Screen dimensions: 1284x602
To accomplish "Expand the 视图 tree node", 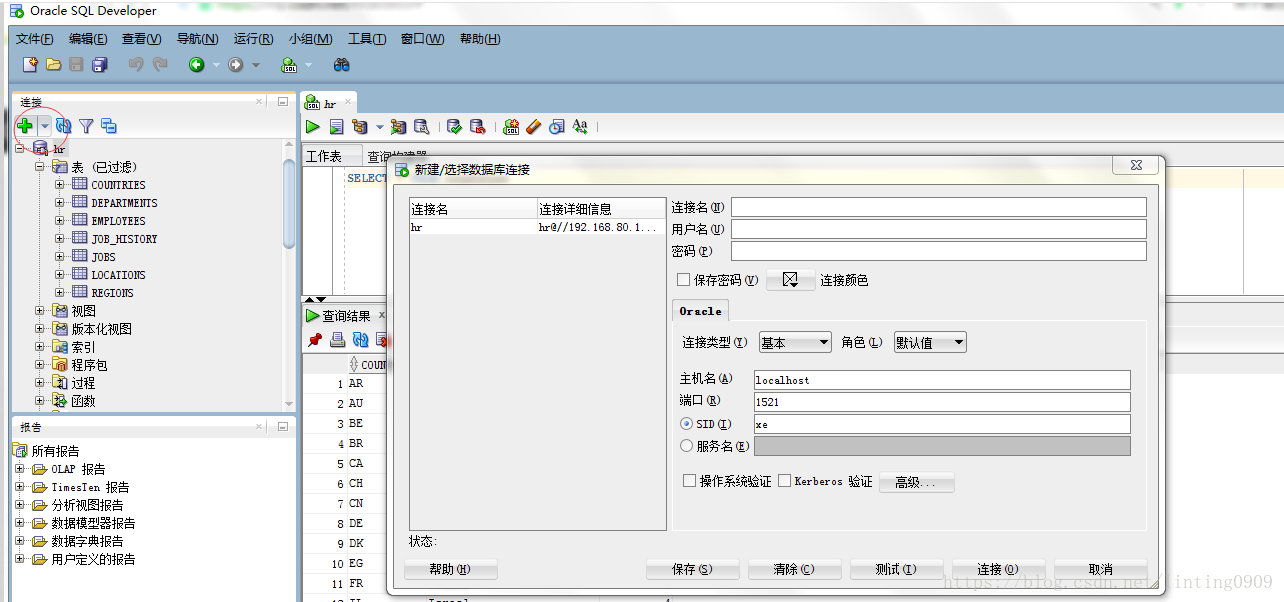I will (x=40, y=310).
